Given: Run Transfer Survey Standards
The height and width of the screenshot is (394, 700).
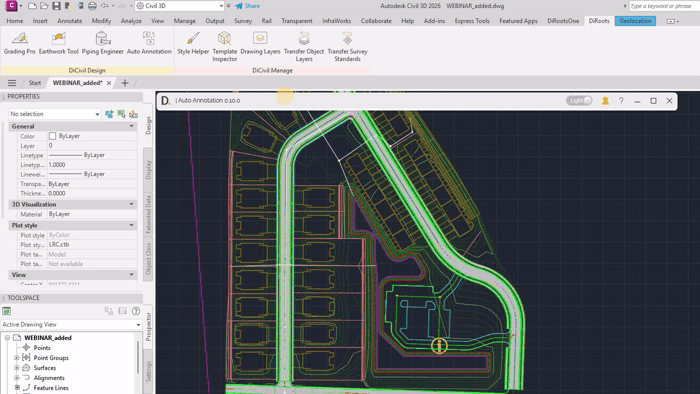Looking at the screenshot, I should tap(347, 46).
